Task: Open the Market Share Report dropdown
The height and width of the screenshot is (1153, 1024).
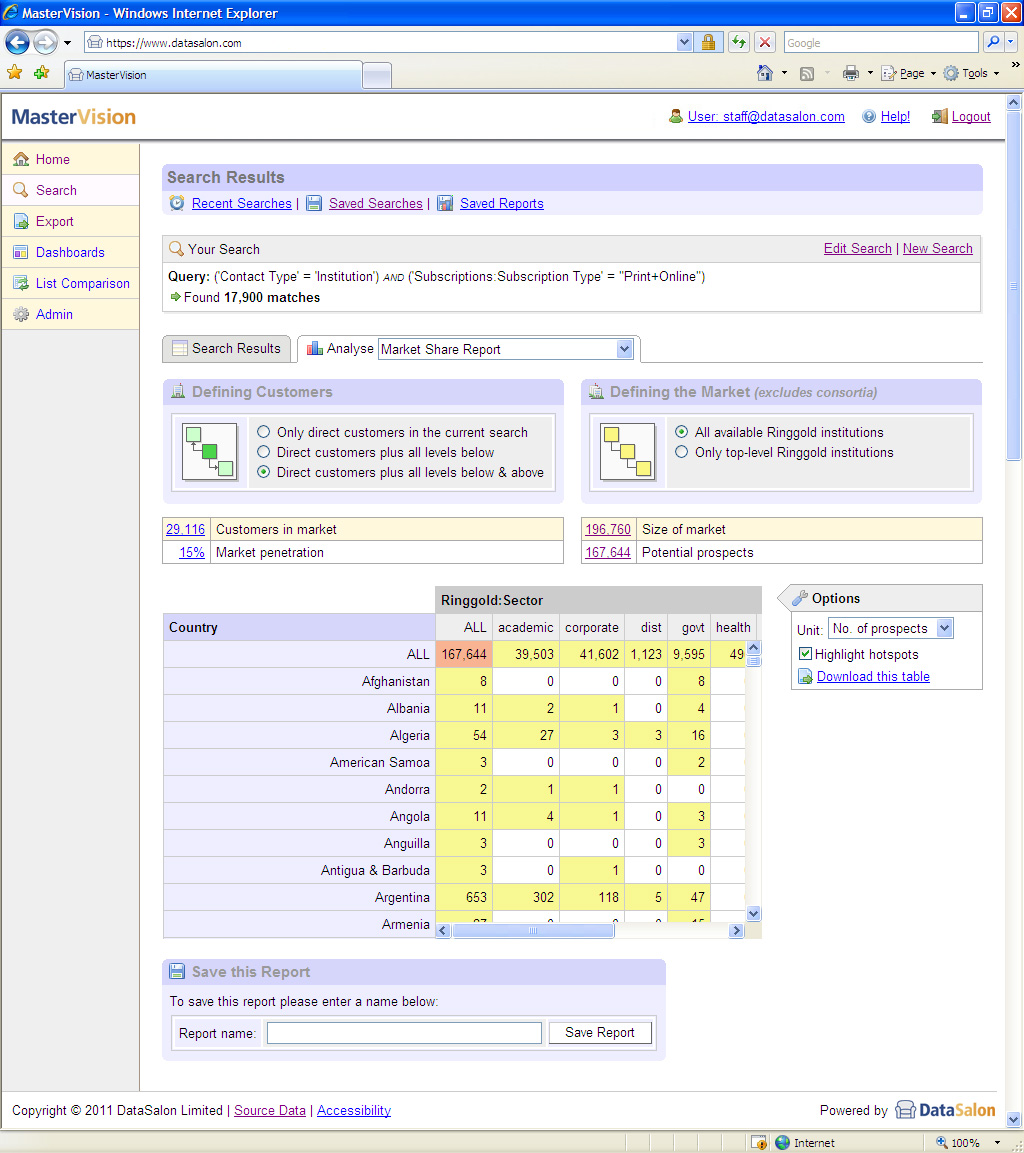Action: tap(624, 349)
